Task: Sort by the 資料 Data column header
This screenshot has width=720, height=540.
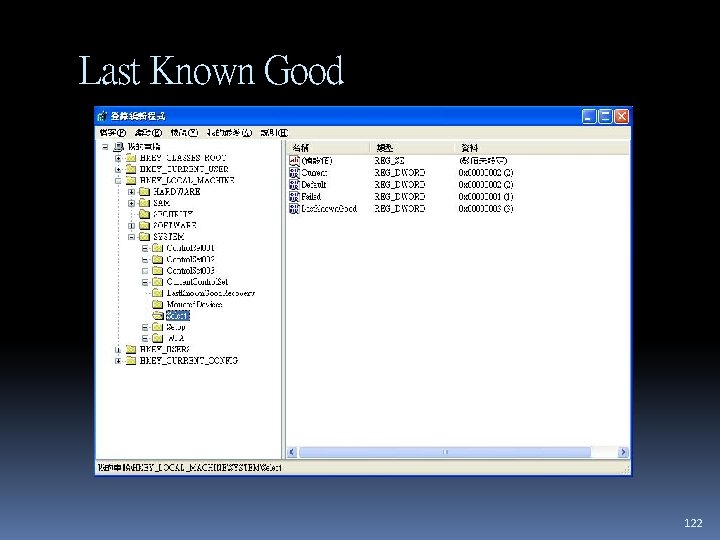Action: point(542,148)
